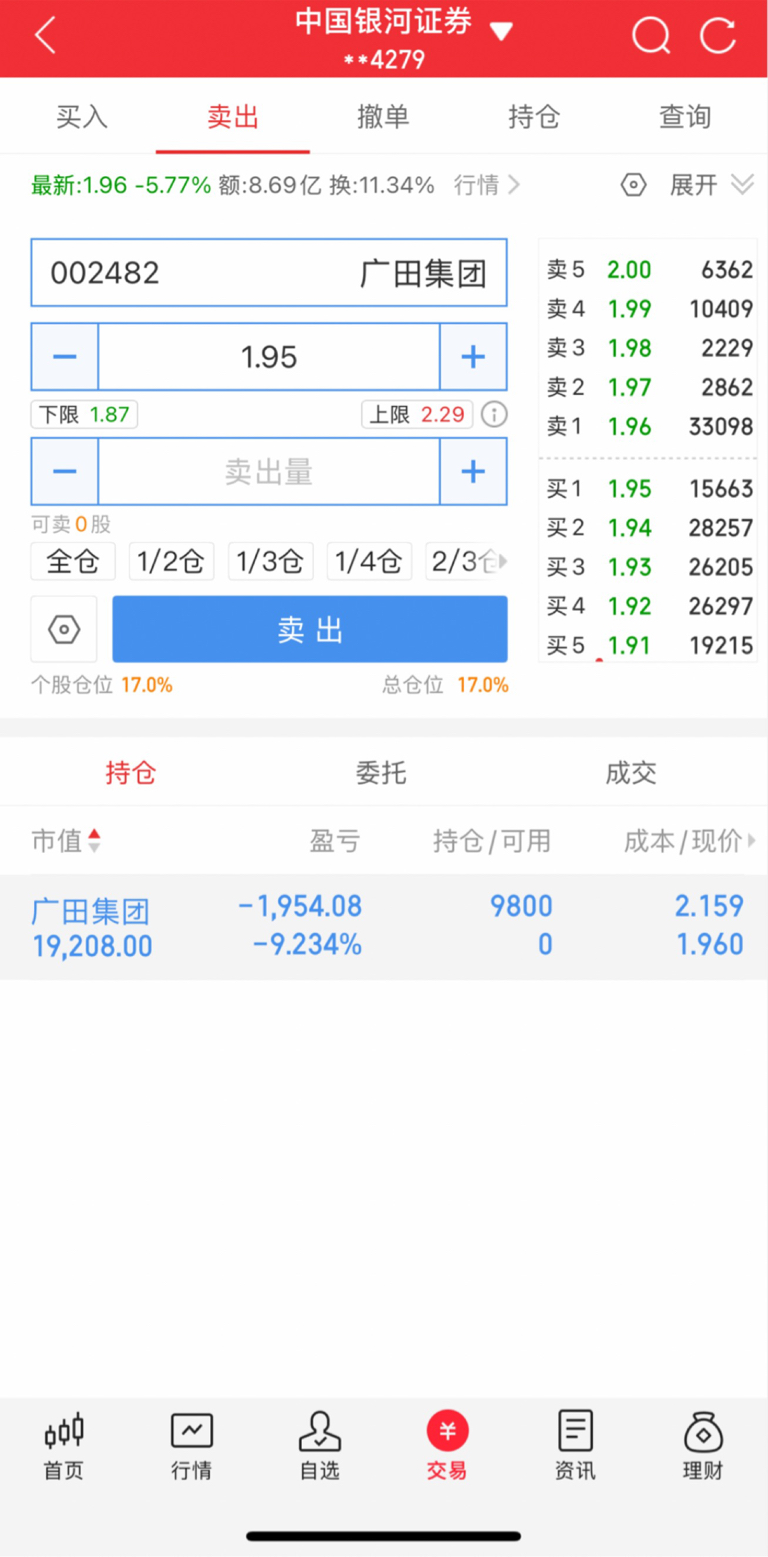Expand more columns after 成本/现价
Viewport: 768px width, 1557px height.
[x=752, y=841]
